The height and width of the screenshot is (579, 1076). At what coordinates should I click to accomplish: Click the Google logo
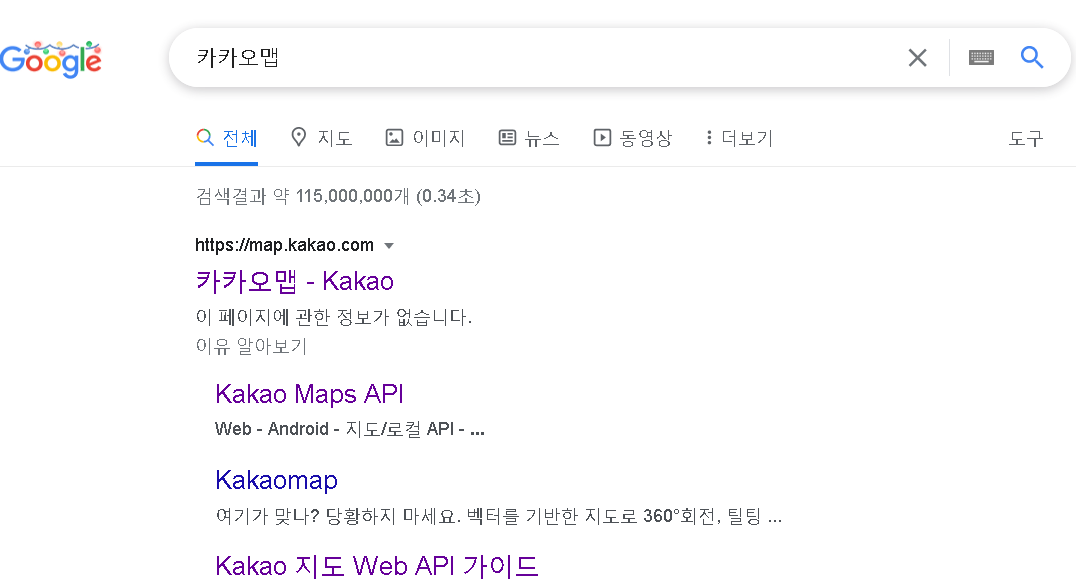pyautogui.click(x=51, y=59)
